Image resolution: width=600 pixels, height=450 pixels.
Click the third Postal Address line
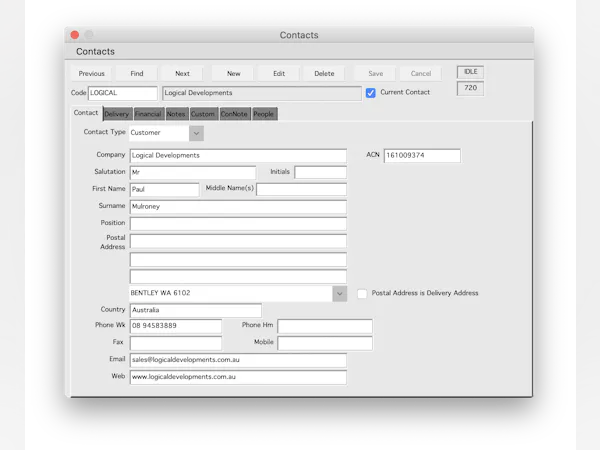238,277
